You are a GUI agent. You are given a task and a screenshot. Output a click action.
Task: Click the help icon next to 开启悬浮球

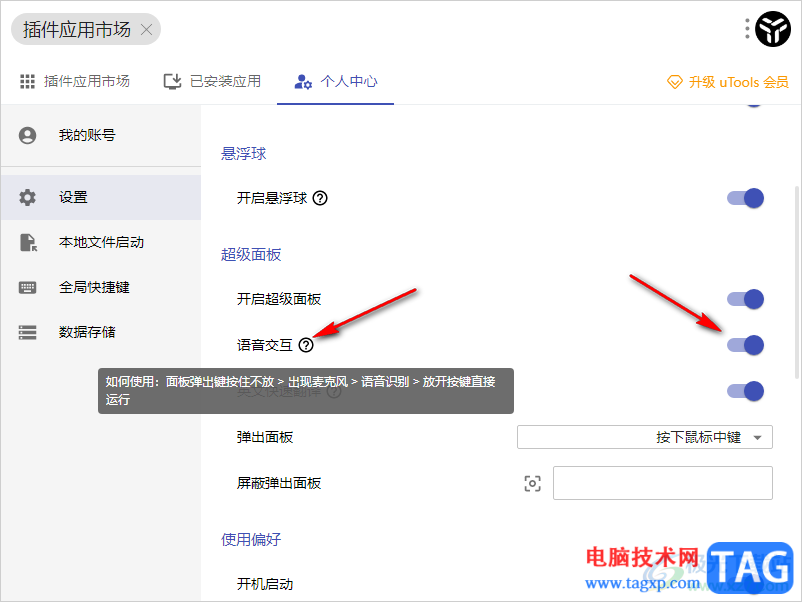(x=320, y=198)
